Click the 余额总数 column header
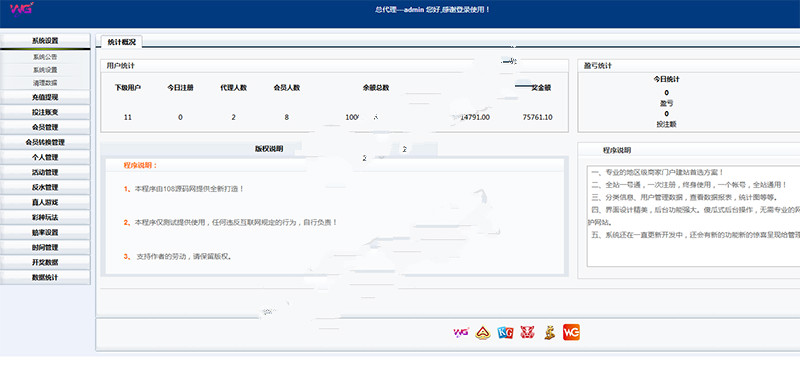This screenshot has width=800, height=377. coord(376,88)
